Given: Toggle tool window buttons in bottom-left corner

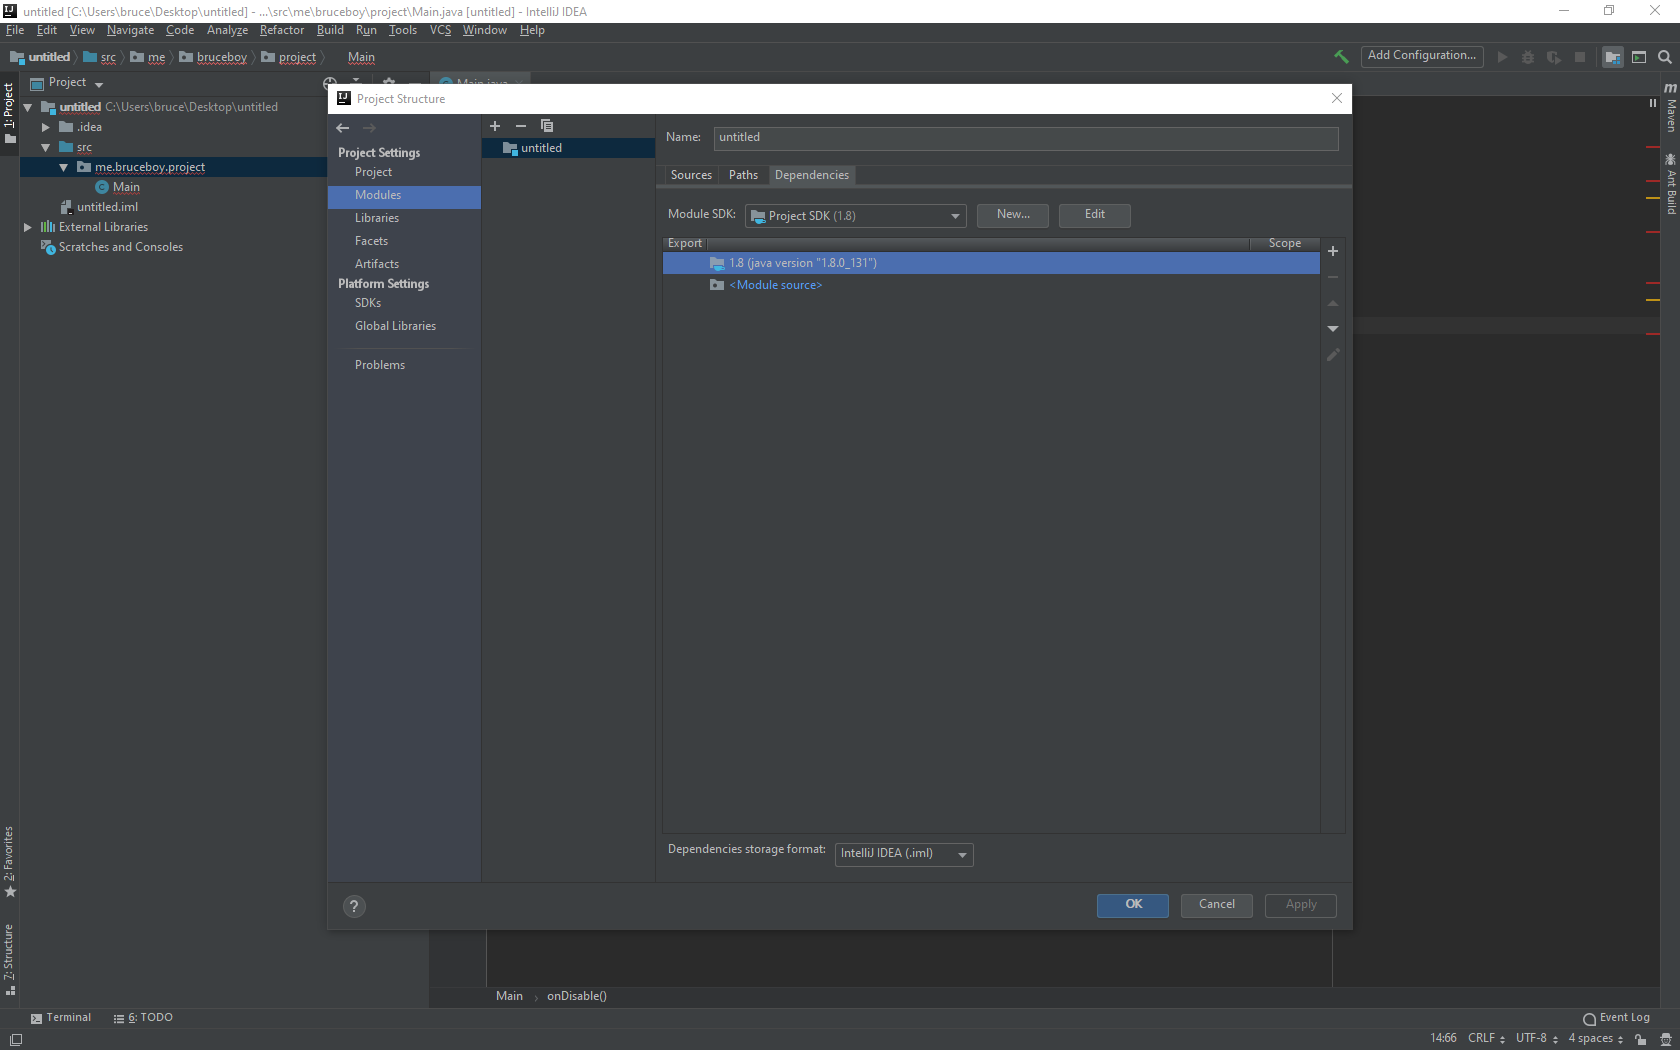Looking at the screenshot, I should pos(15,1040).
